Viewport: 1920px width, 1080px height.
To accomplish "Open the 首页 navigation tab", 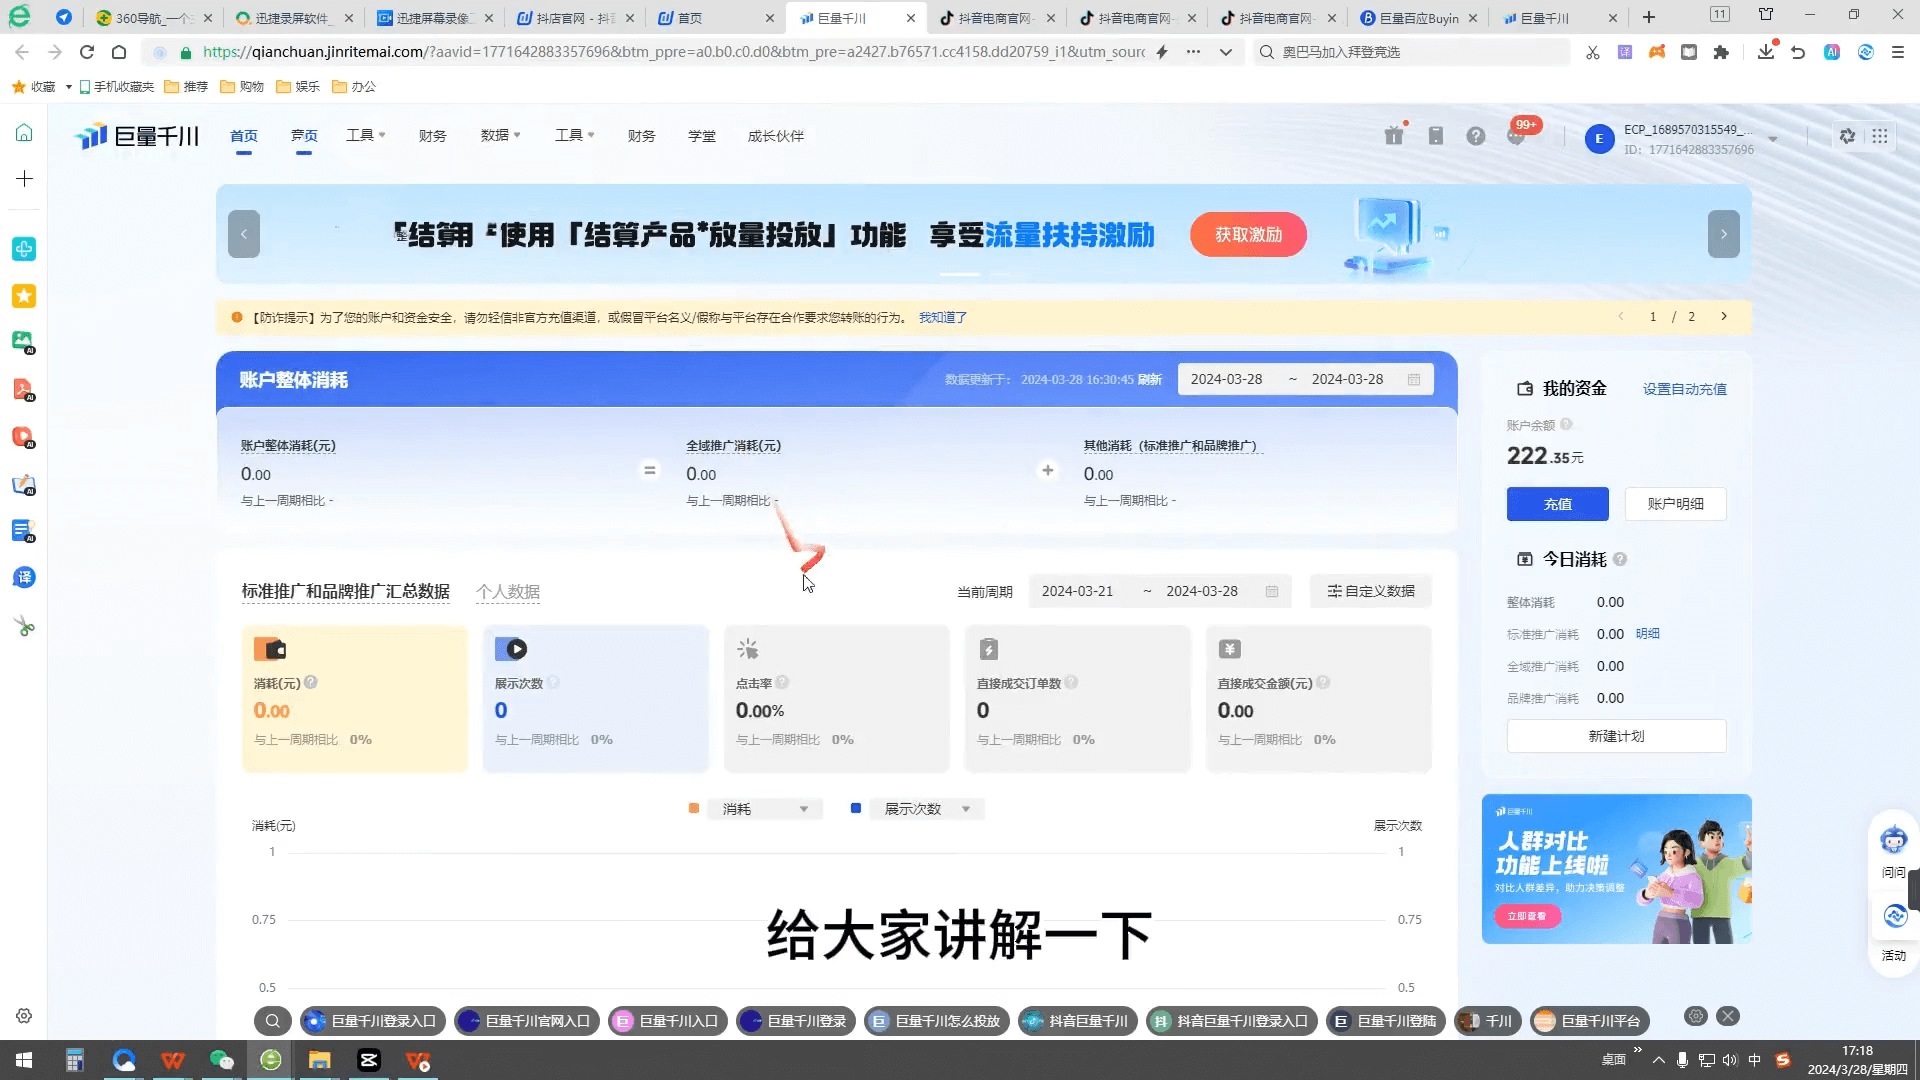I will tap(244, 136).
